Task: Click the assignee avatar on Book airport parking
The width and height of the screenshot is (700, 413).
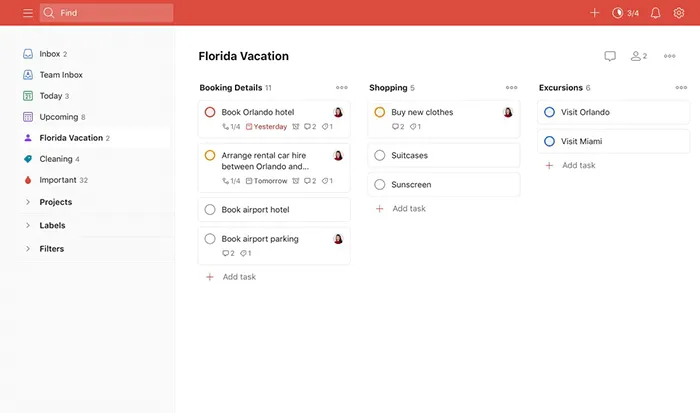Action: (x=338, y=239)
